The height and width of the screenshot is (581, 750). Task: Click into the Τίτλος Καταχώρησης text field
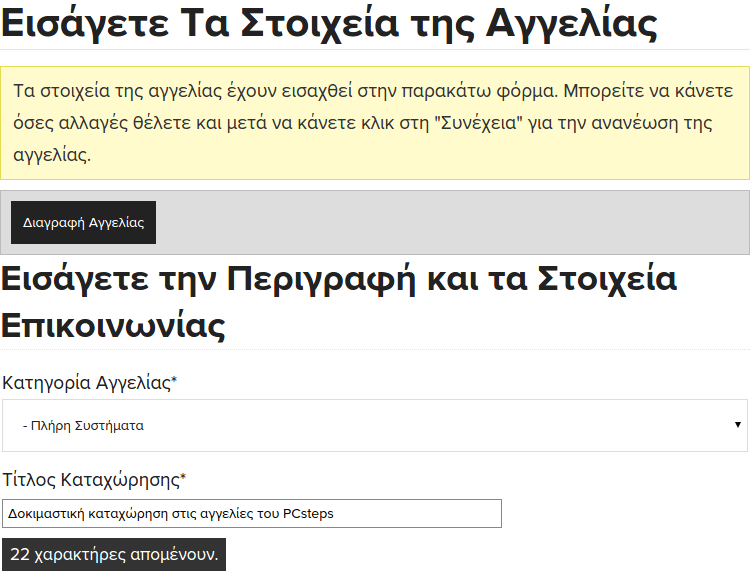(x=252, y=514)
